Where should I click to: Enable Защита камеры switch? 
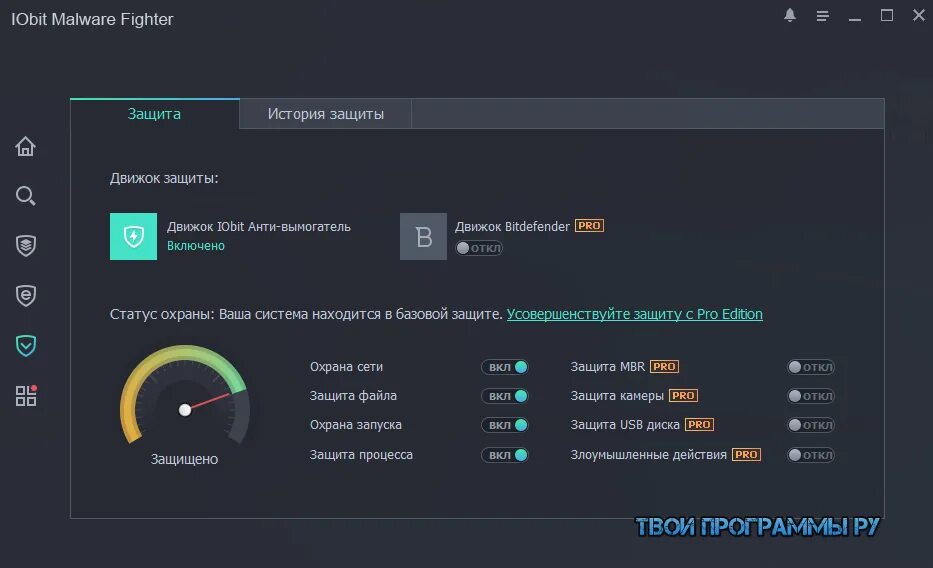(811, 396)
